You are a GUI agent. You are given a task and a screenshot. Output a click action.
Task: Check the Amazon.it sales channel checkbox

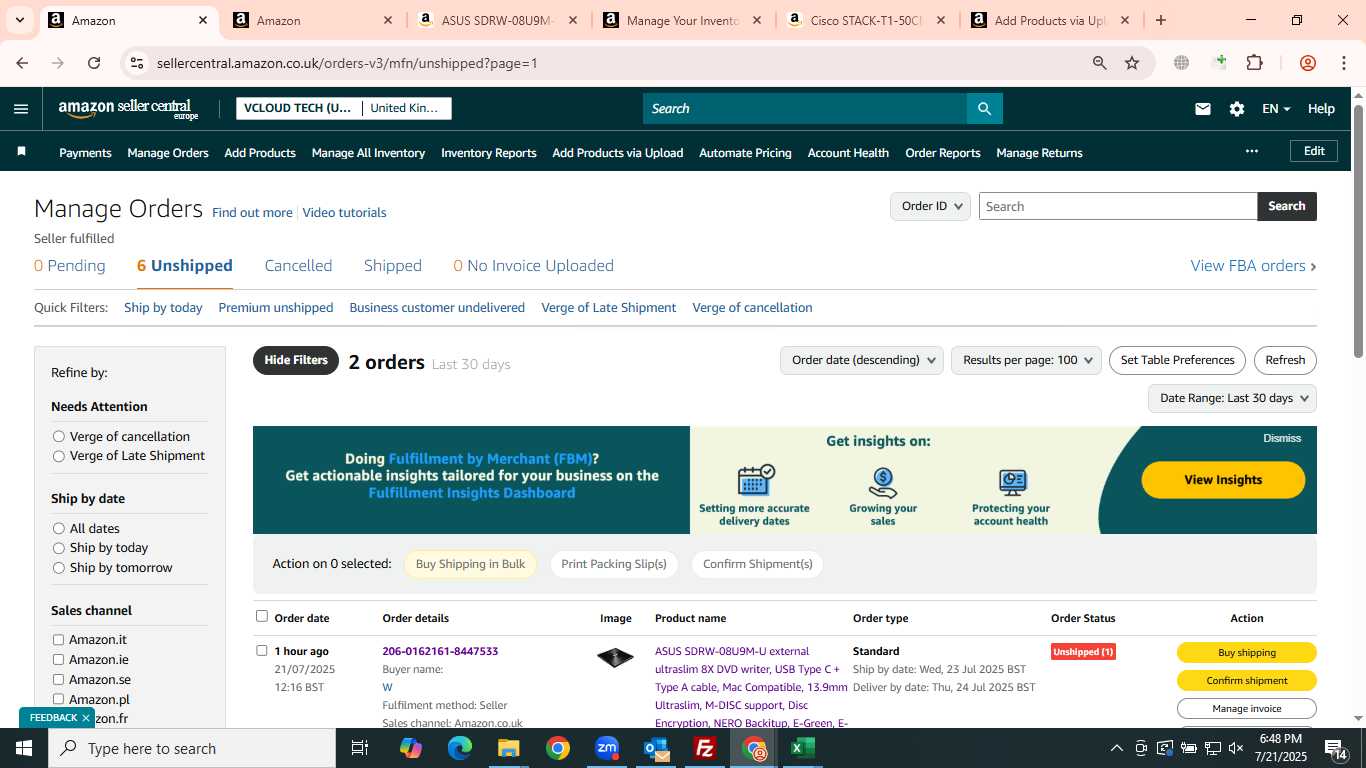58,640
